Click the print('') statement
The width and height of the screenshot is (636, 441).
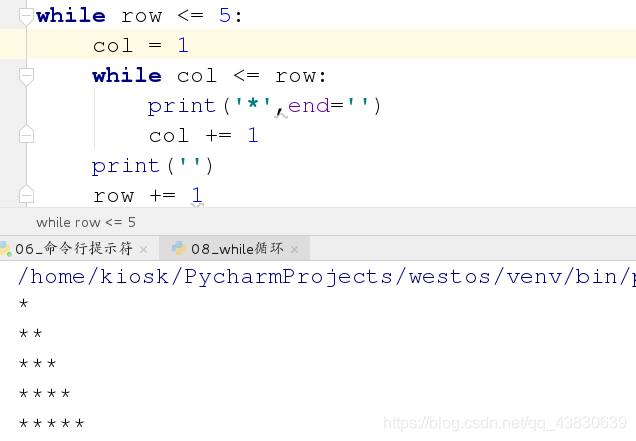[x=152, y=166]
